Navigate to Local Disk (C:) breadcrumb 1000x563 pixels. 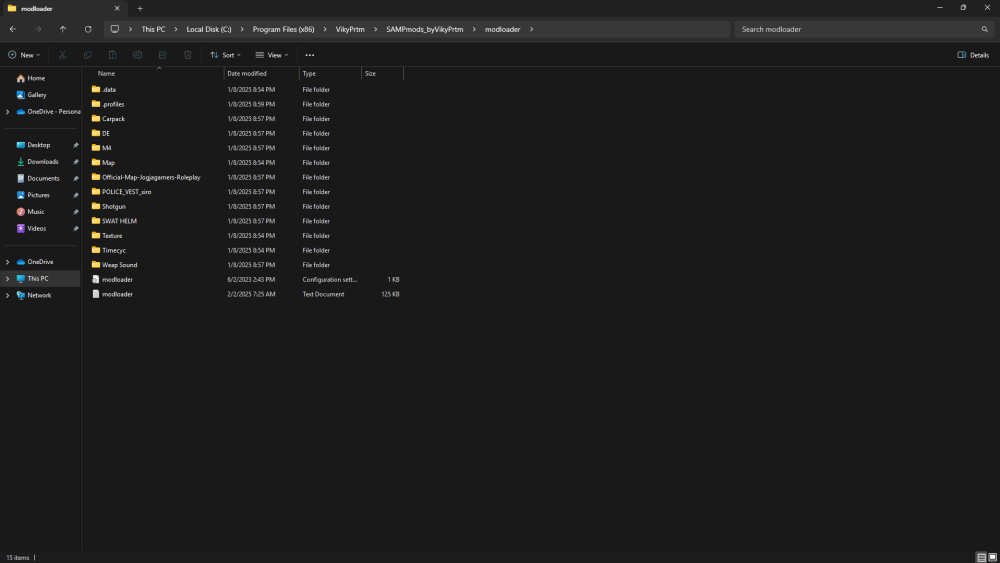[209, 29]
